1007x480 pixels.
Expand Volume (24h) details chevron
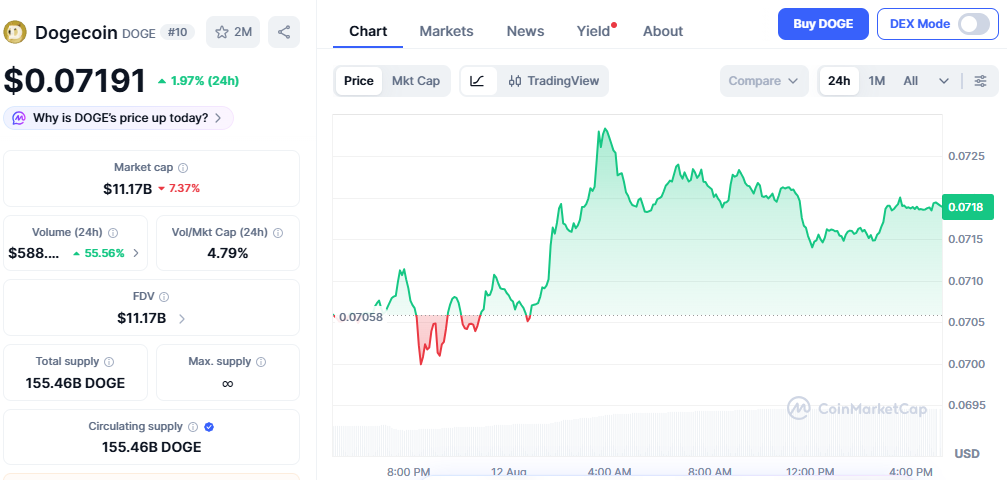[x=136, y=253]
